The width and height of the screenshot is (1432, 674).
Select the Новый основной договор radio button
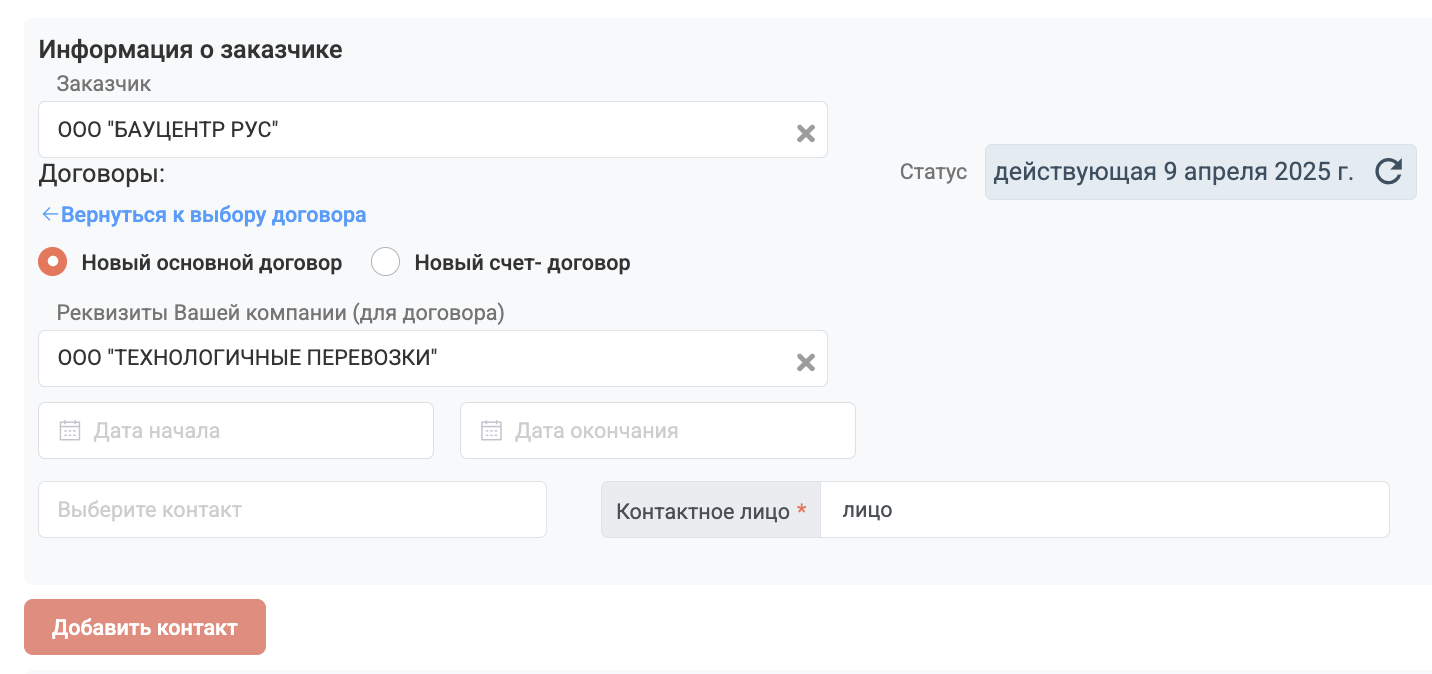click(x=53, y=262)
